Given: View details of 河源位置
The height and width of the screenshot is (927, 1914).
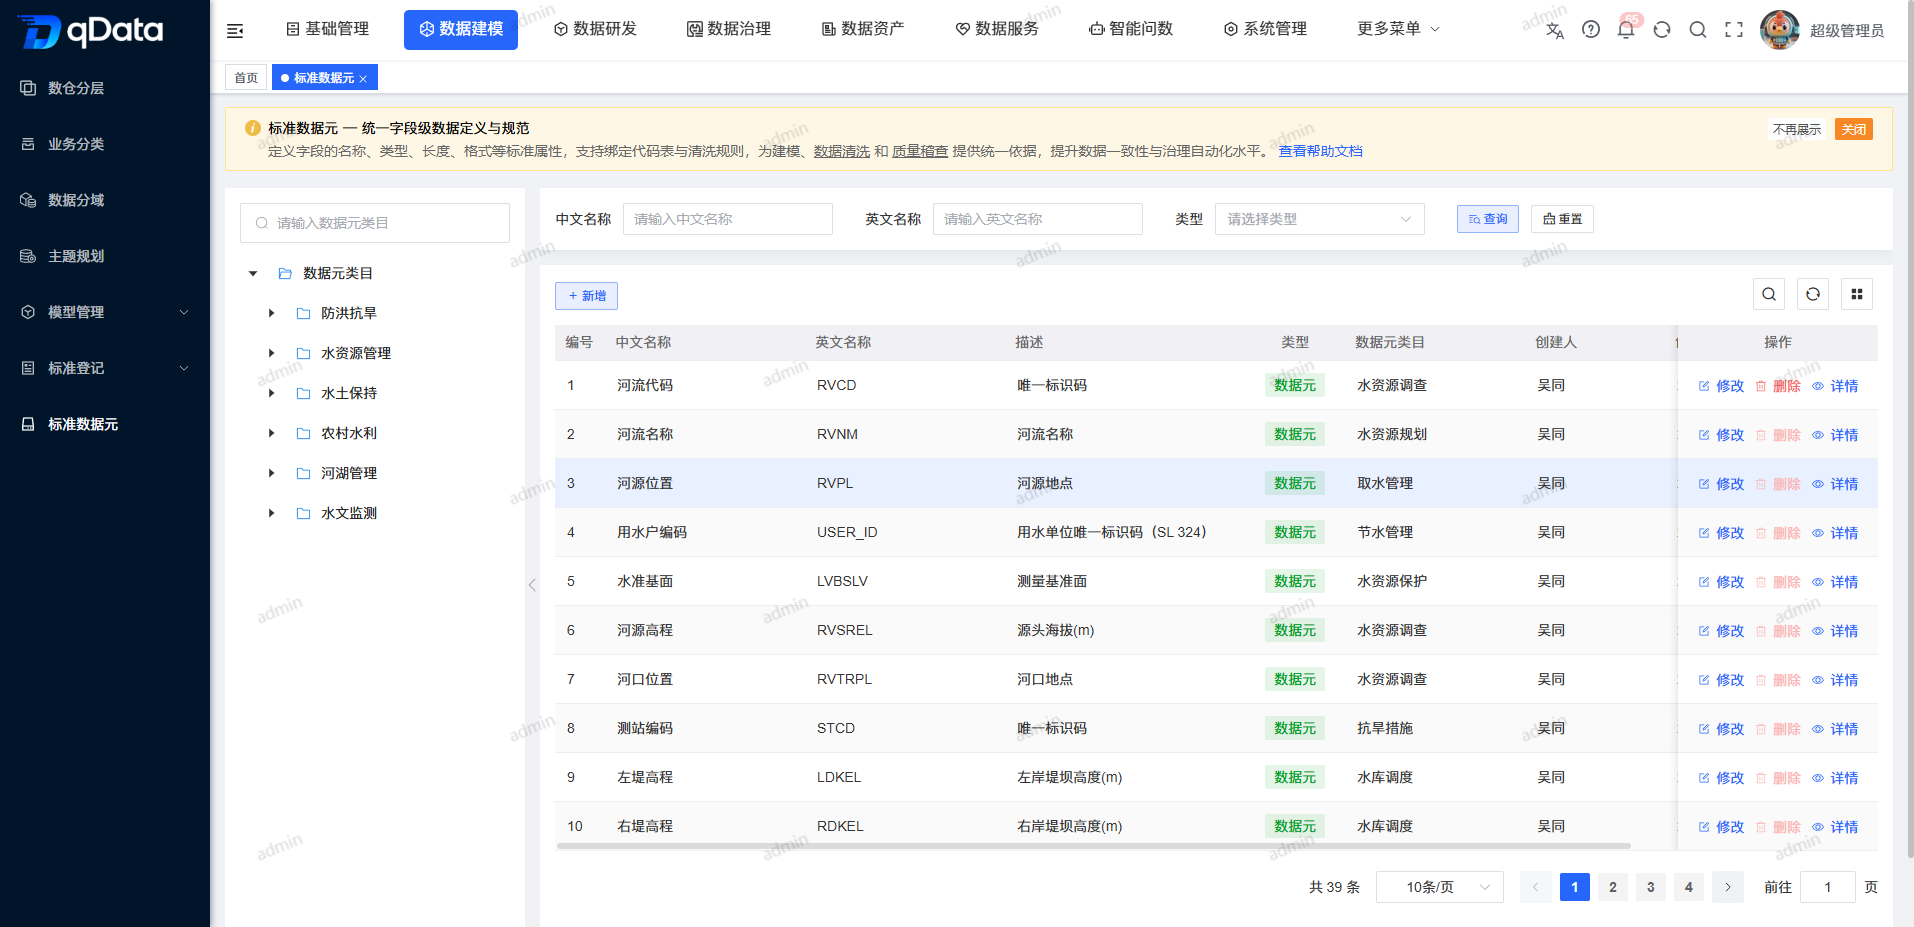Looking at the screenshot, I should click(1835, 484).
